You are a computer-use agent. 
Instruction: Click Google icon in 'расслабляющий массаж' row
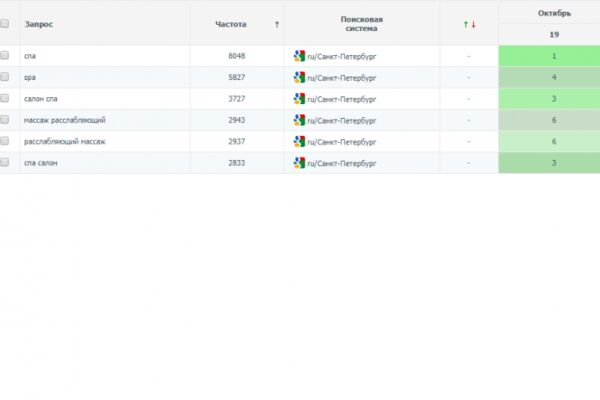[299, 142]
